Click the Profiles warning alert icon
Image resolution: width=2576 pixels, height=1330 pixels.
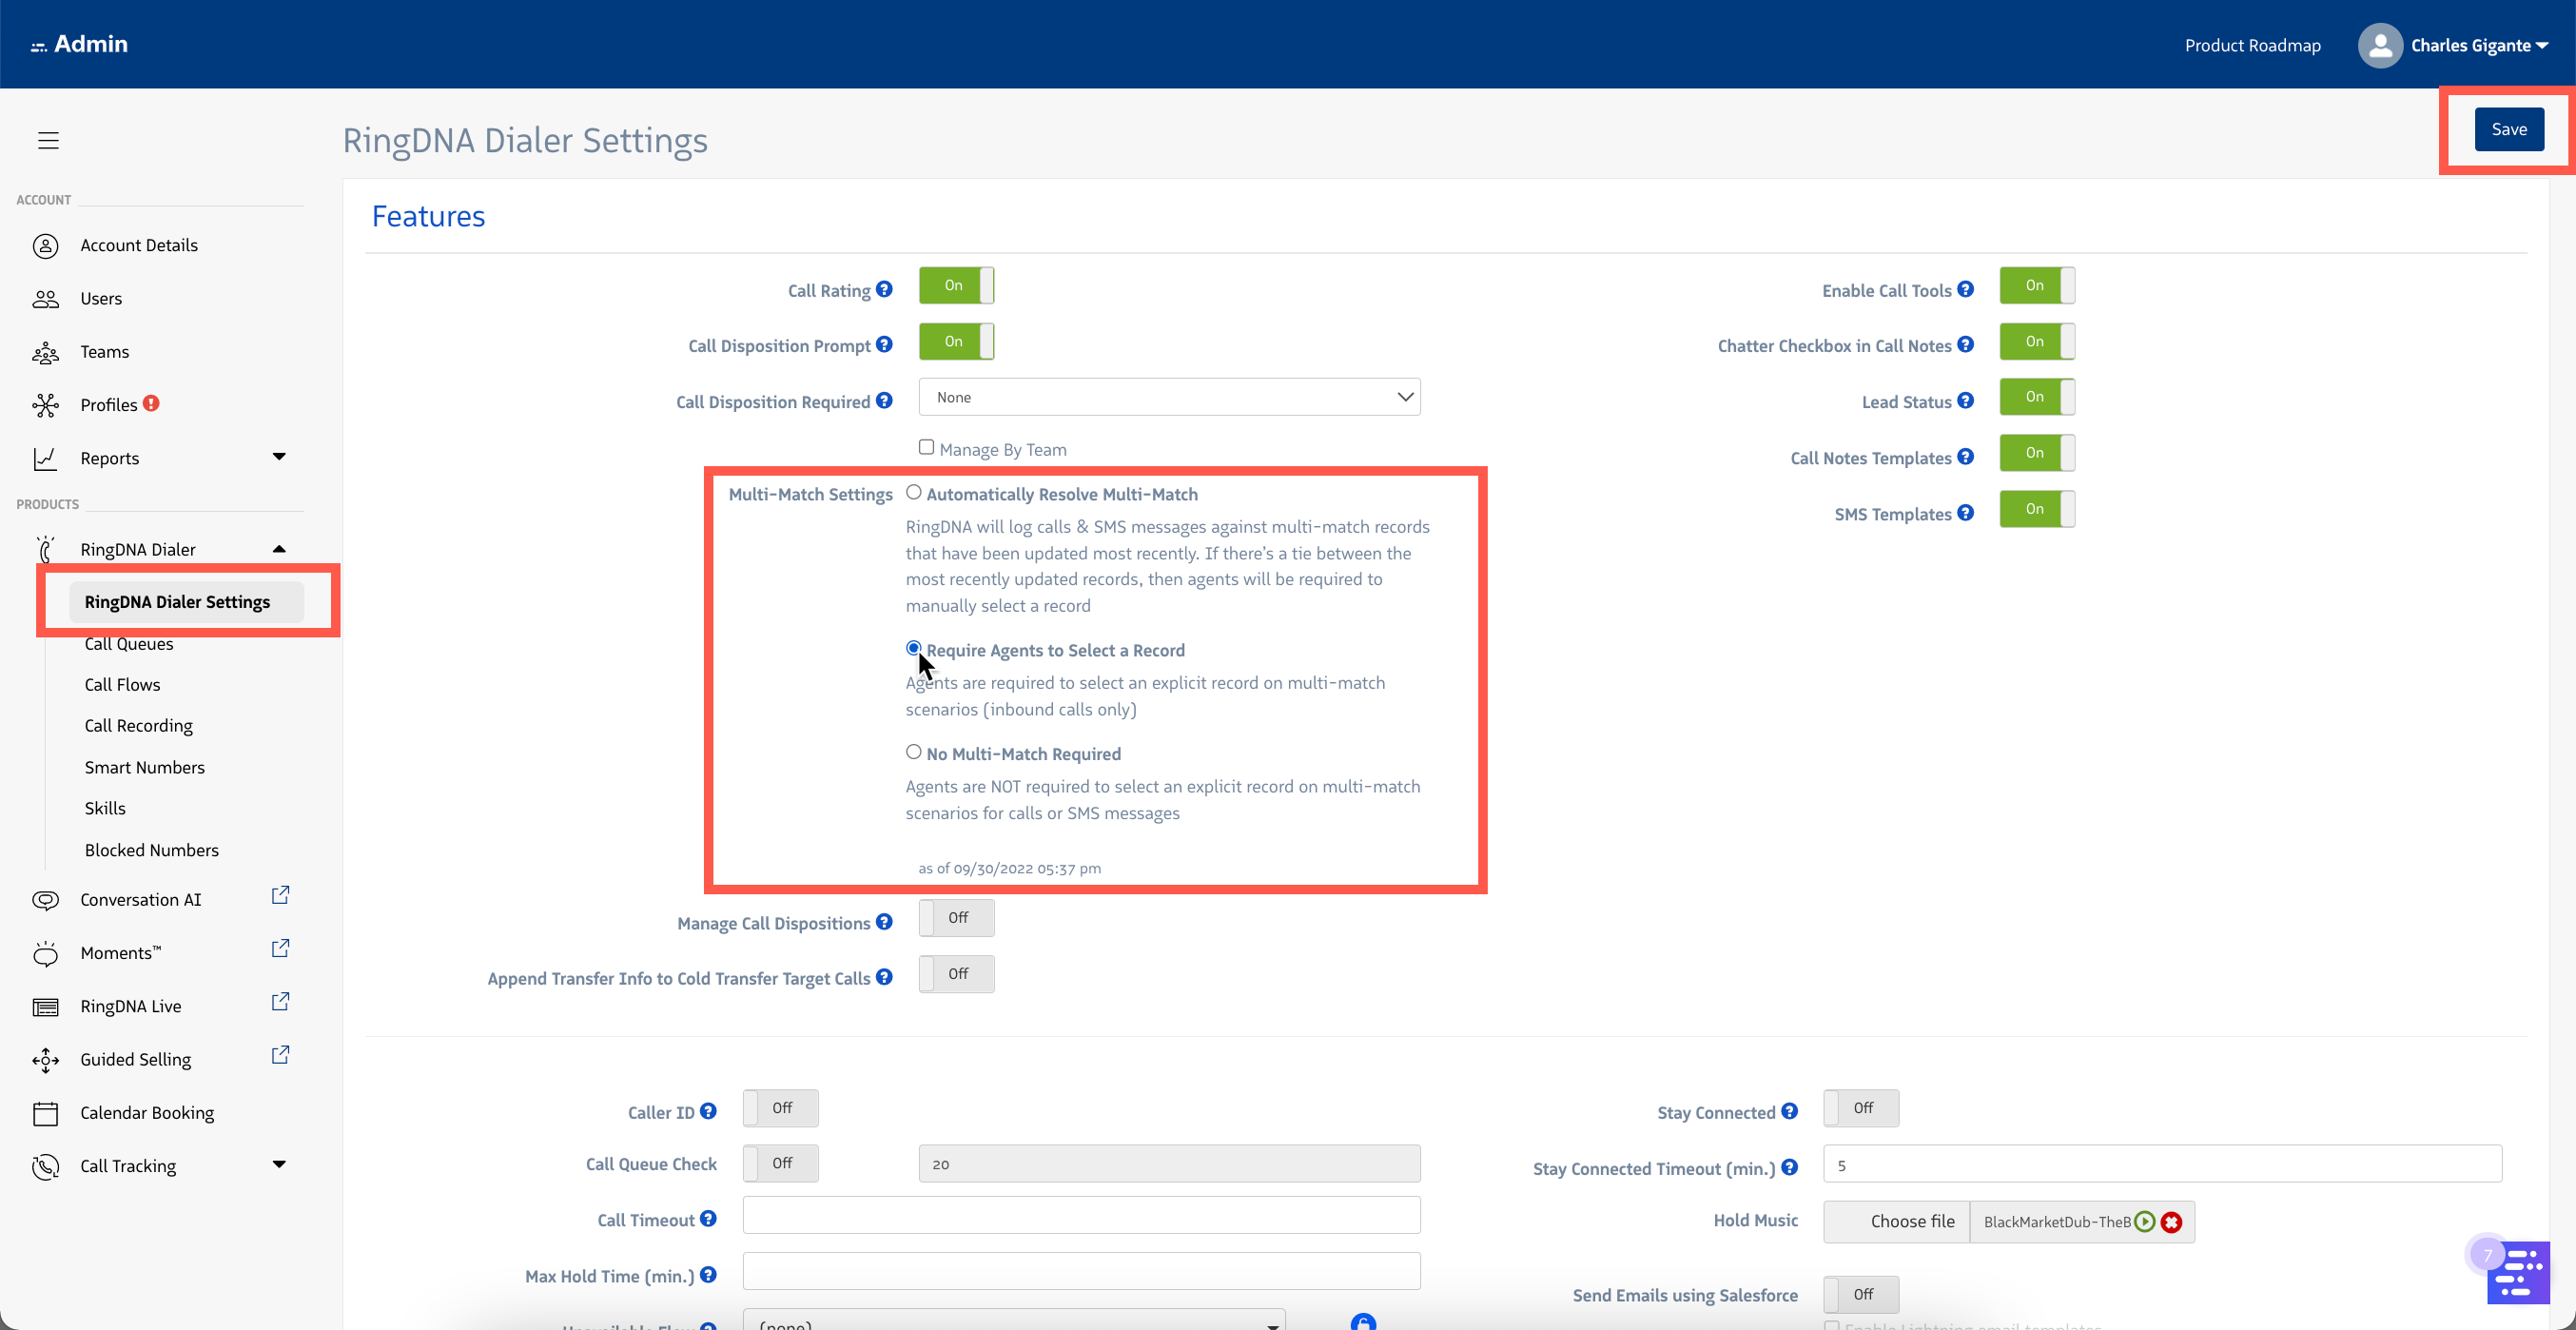(x=151, y=403)
